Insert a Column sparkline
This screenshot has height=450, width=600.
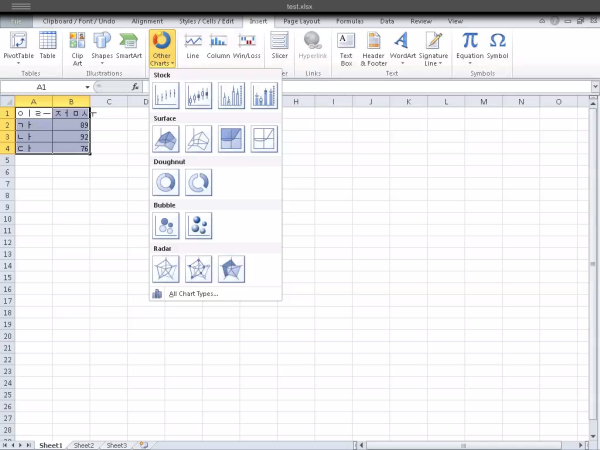[x=218, y=46]
